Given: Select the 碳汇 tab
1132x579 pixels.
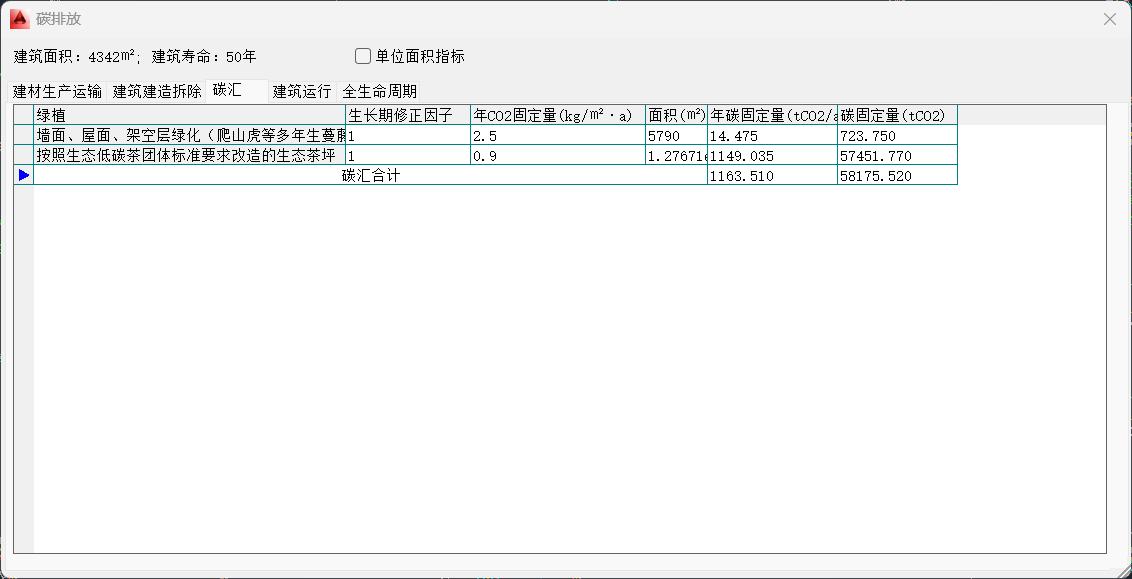Looking at the screenshot, I should [x=228, y=90].
